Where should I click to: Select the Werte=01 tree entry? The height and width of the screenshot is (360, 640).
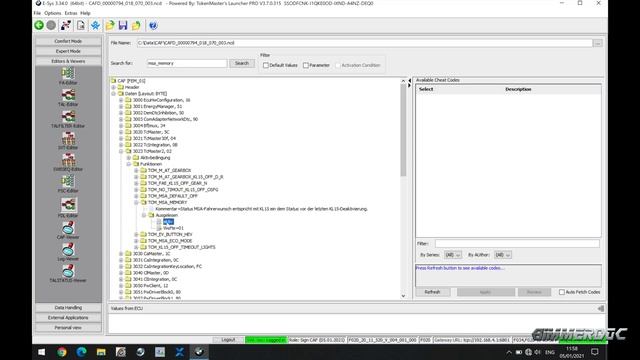[173, 228]
